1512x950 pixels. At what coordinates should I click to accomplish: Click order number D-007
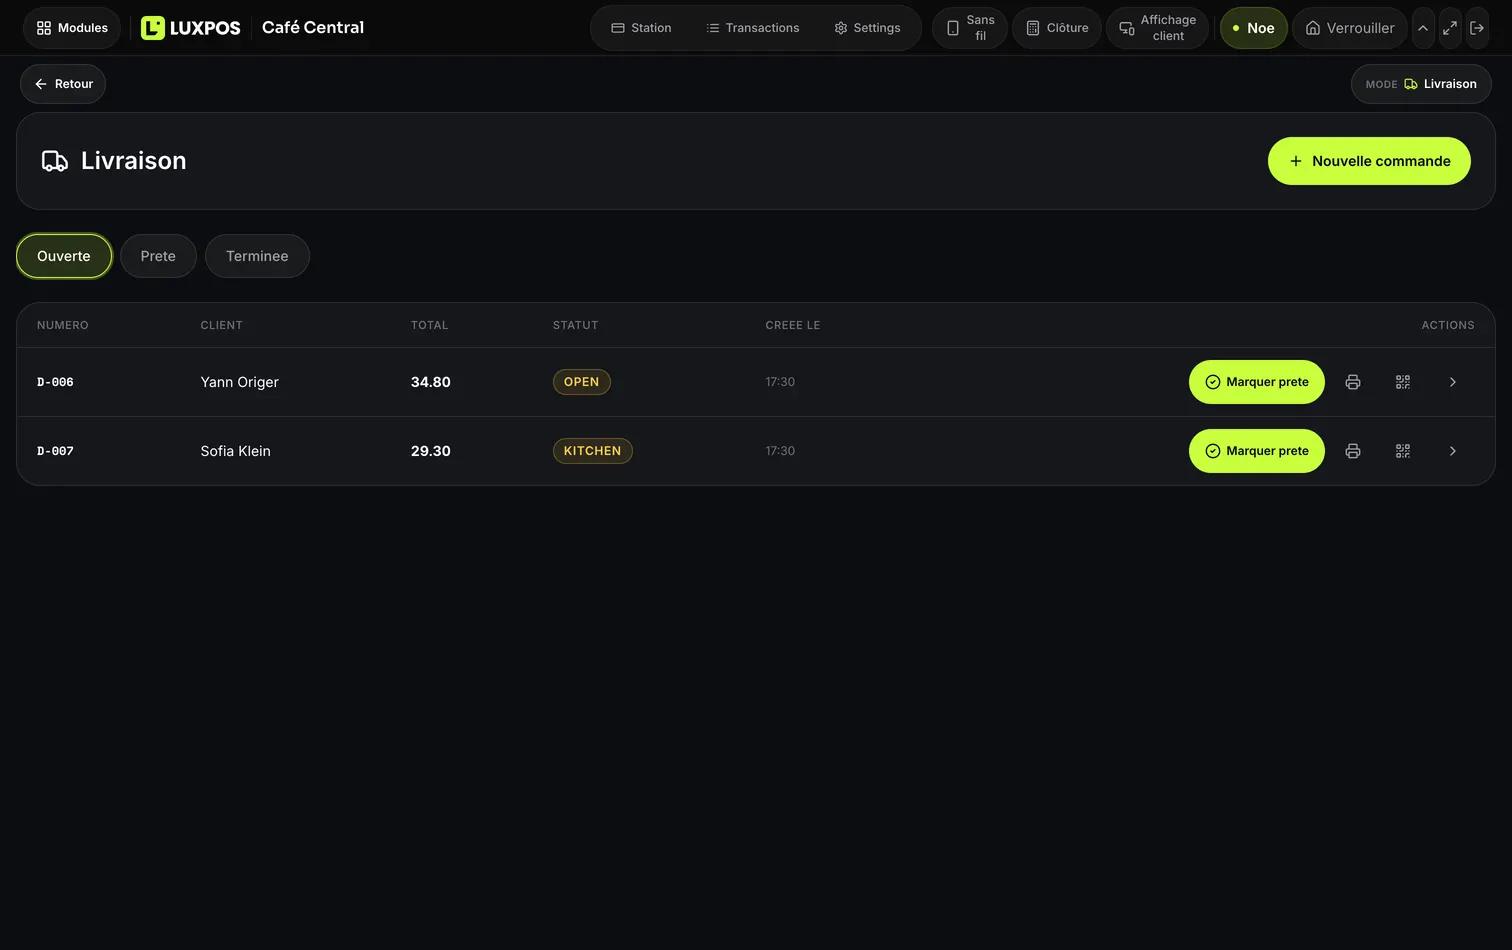tap(55, 451)
